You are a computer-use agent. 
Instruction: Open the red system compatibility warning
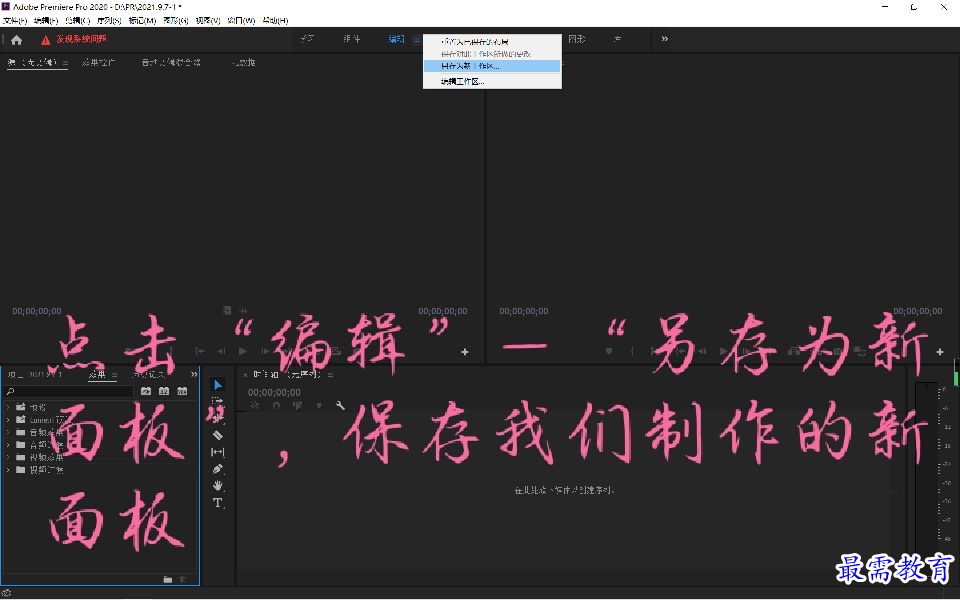click(73, 39)
